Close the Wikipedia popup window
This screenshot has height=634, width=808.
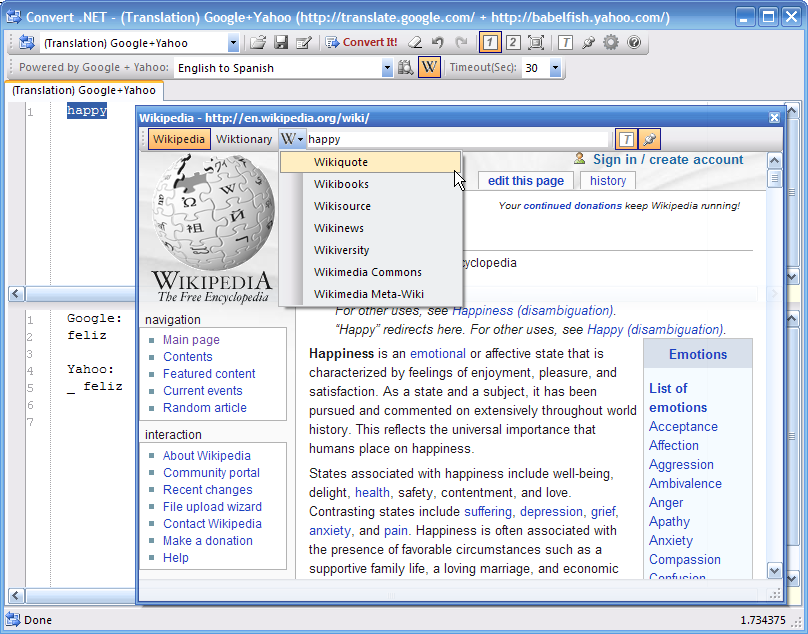pos(774,118)
